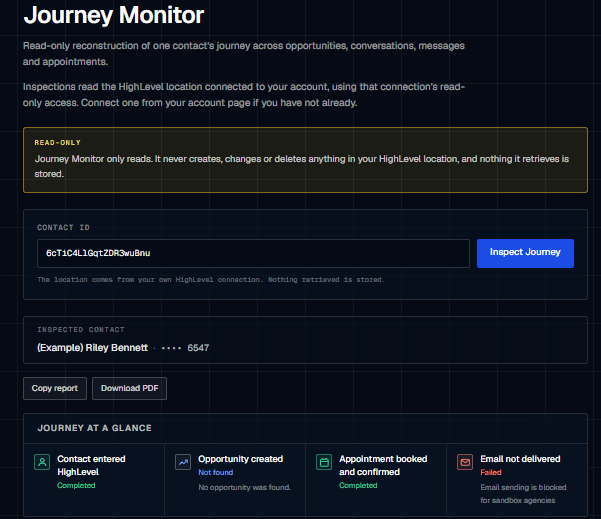This screenshot has height=519, width=601.
Task: Click the Copy report button
Action: [55, 388]
